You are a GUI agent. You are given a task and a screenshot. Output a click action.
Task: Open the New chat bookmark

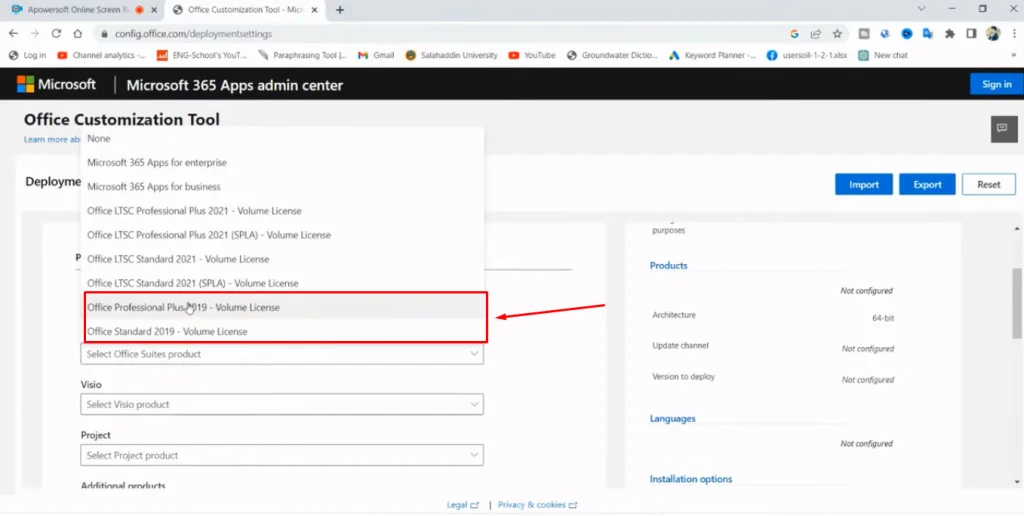(x=883, y=56)
